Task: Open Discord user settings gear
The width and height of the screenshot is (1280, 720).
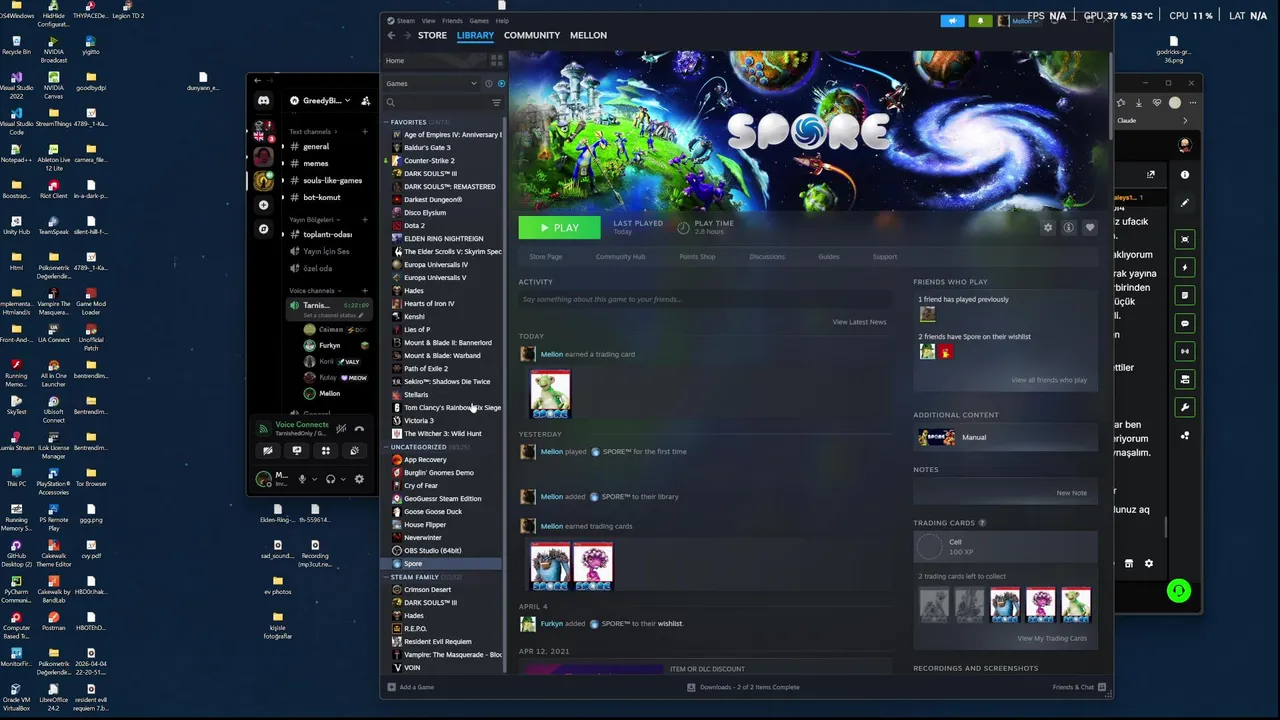Action: [359, 479]
